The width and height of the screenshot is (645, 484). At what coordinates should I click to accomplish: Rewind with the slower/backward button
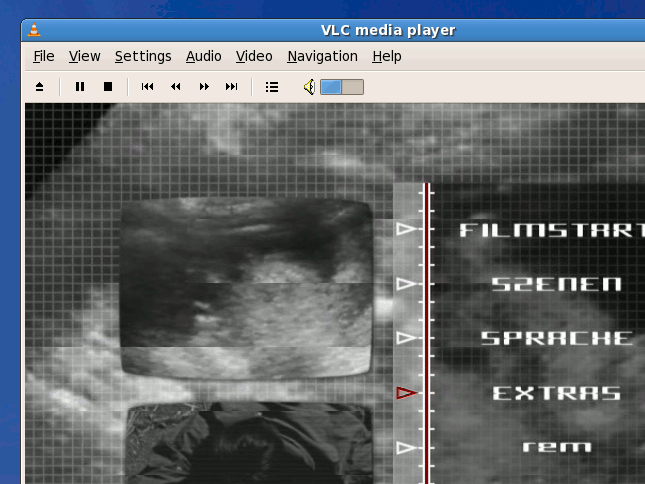point(176,87)
